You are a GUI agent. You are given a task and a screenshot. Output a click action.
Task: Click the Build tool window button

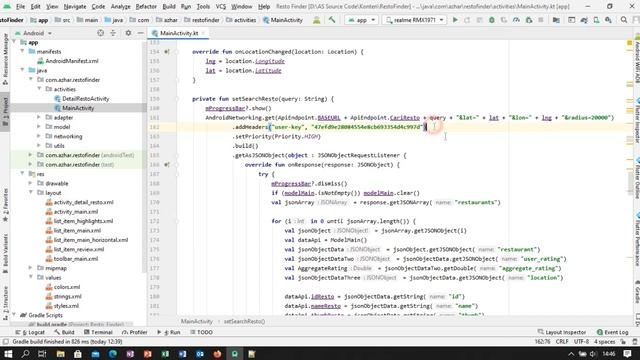click(64, 332)
